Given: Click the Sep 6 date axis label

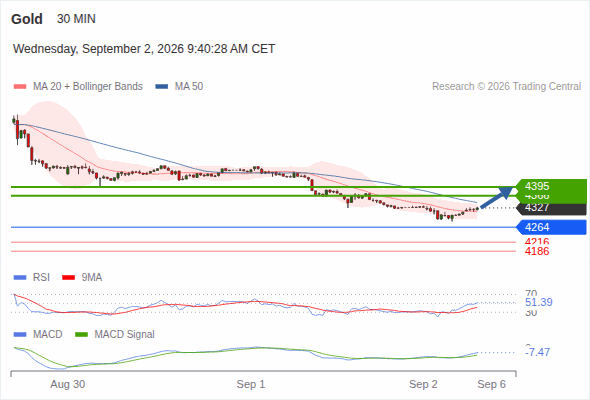Looking at the screenshot, I should pyautogui.click(x=491, y=384).
